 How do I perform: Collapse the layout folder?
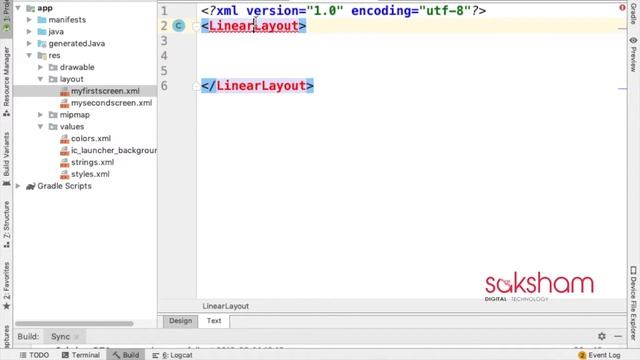tap(40, 79)
